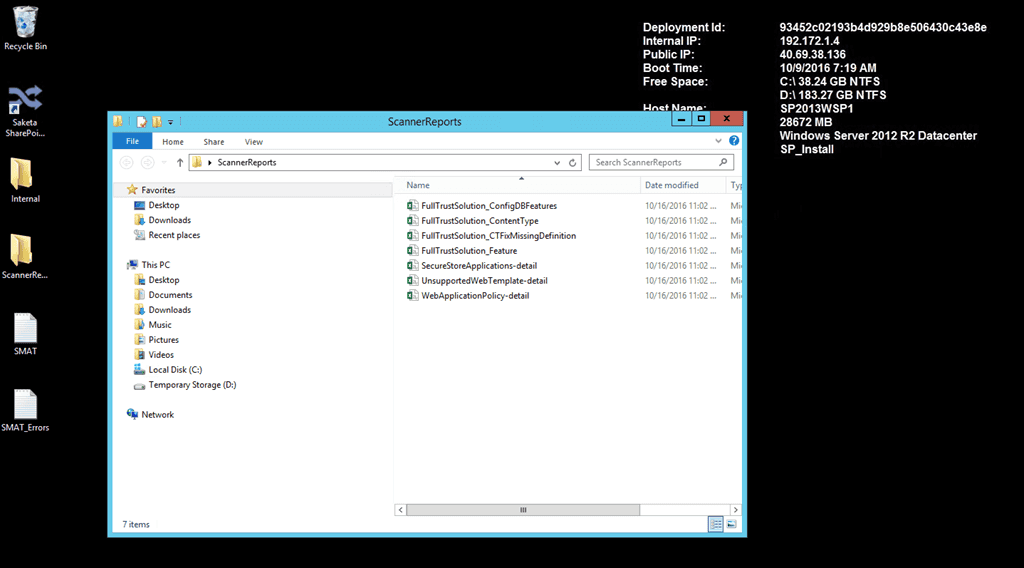
Task: Select the Saketa SharePoint shortcut icon
Action: 25,111
